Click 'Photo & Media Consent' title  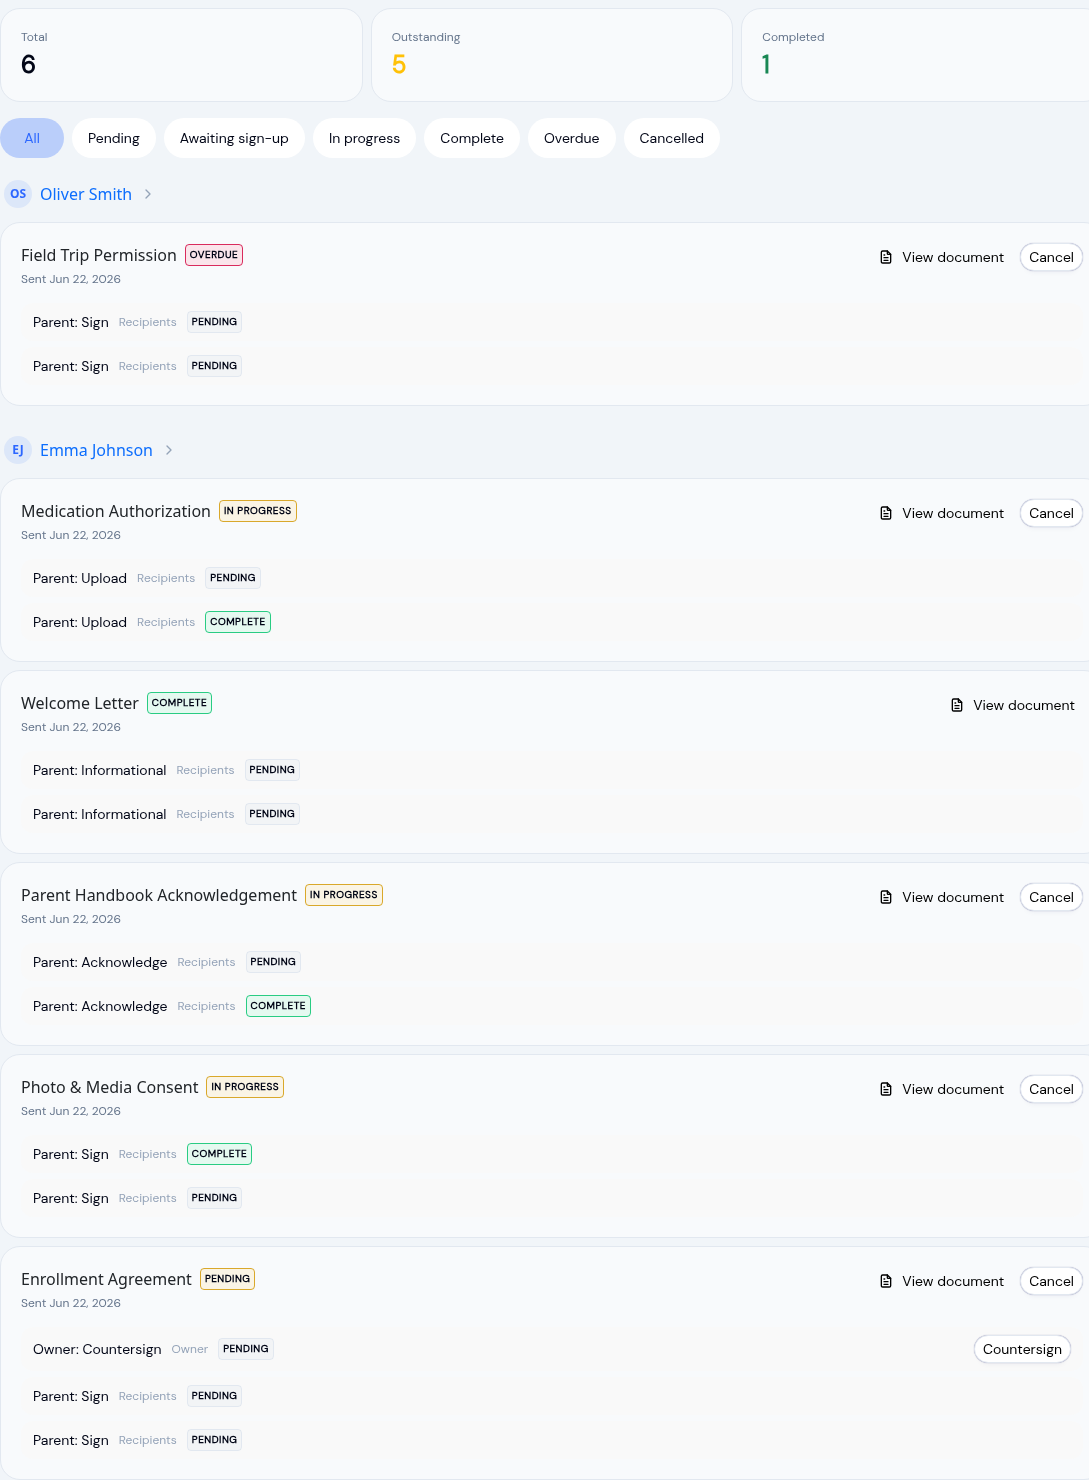110,1087
